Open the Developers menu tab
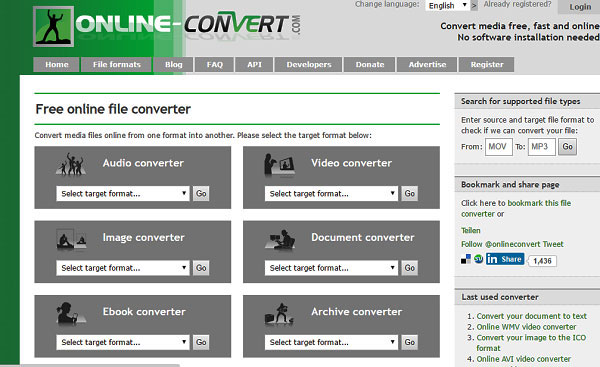This screenshot has height=367, width=600. [309, 65]
